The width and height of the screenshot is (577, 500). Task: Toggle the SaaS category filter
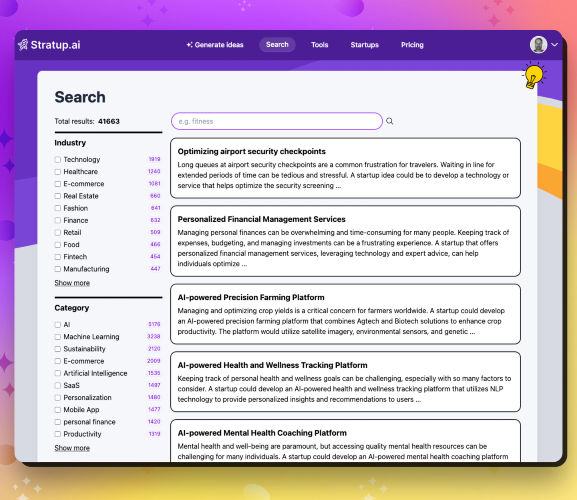coord(58,385)
